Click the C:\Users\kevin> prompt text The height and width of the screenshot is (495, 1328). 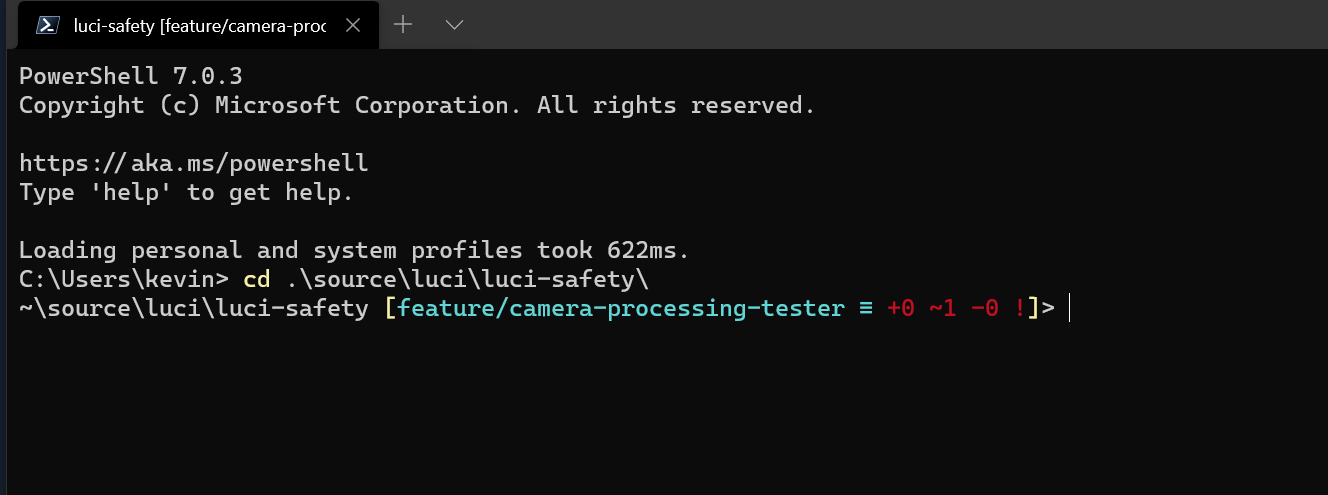[x=124, y=279]
